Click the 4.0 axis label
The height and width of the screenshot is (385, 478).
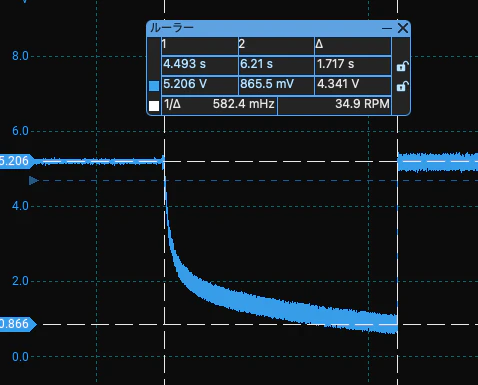pos(20,206)
